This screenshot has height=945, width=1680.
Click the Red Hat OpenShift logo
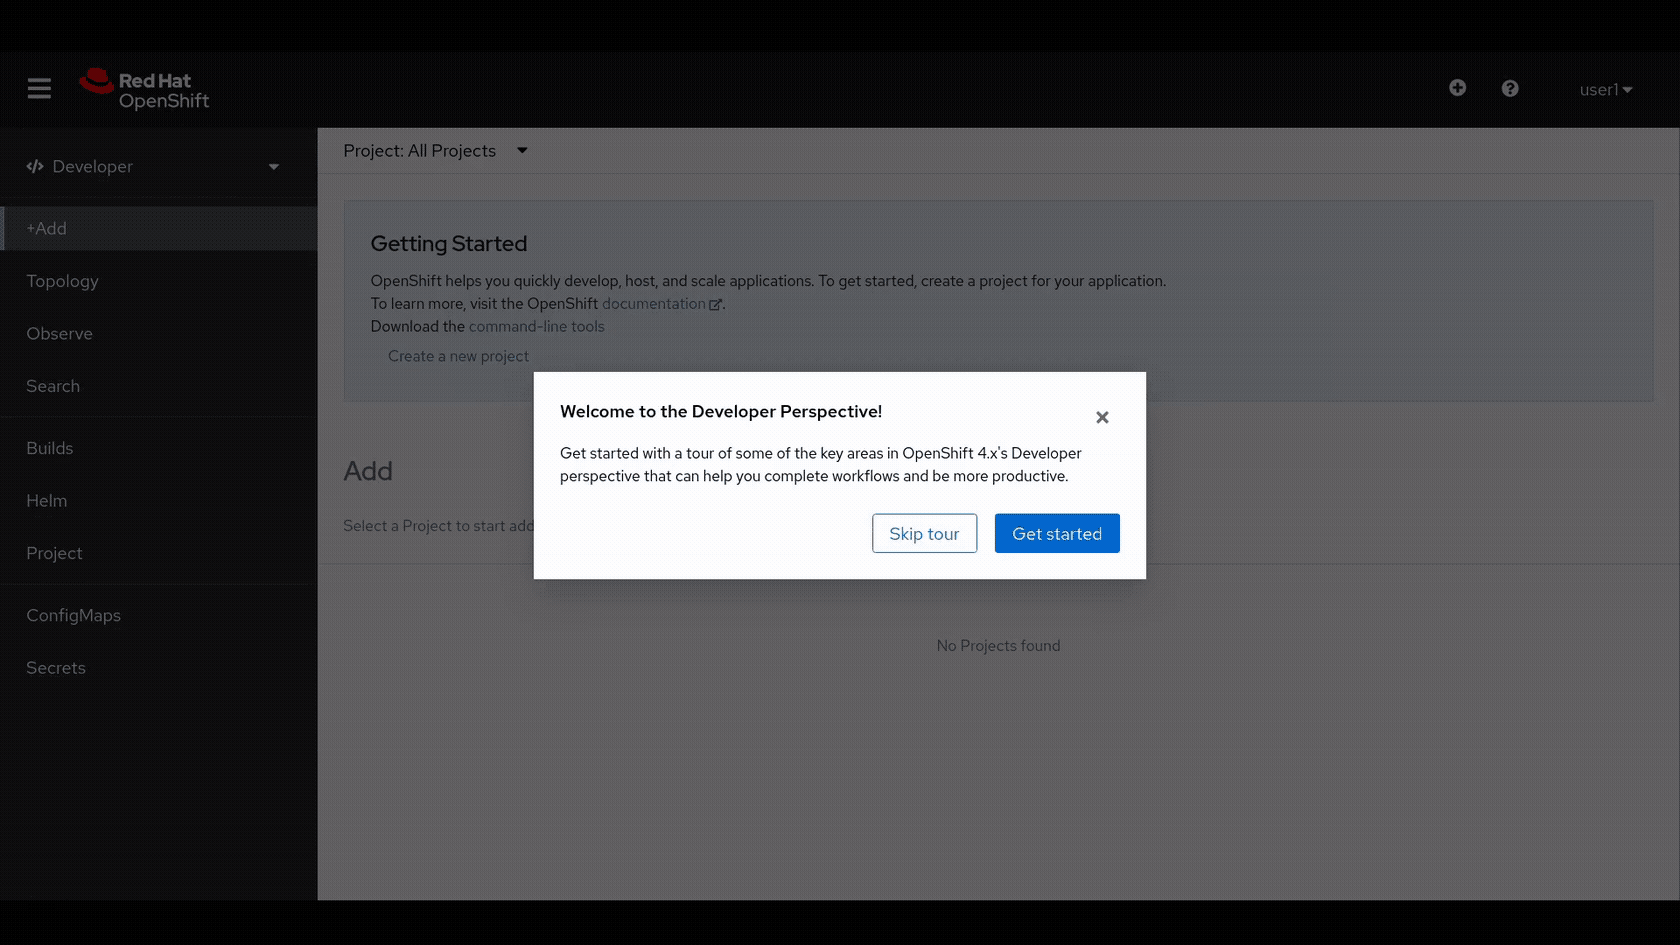pos(145,90)
